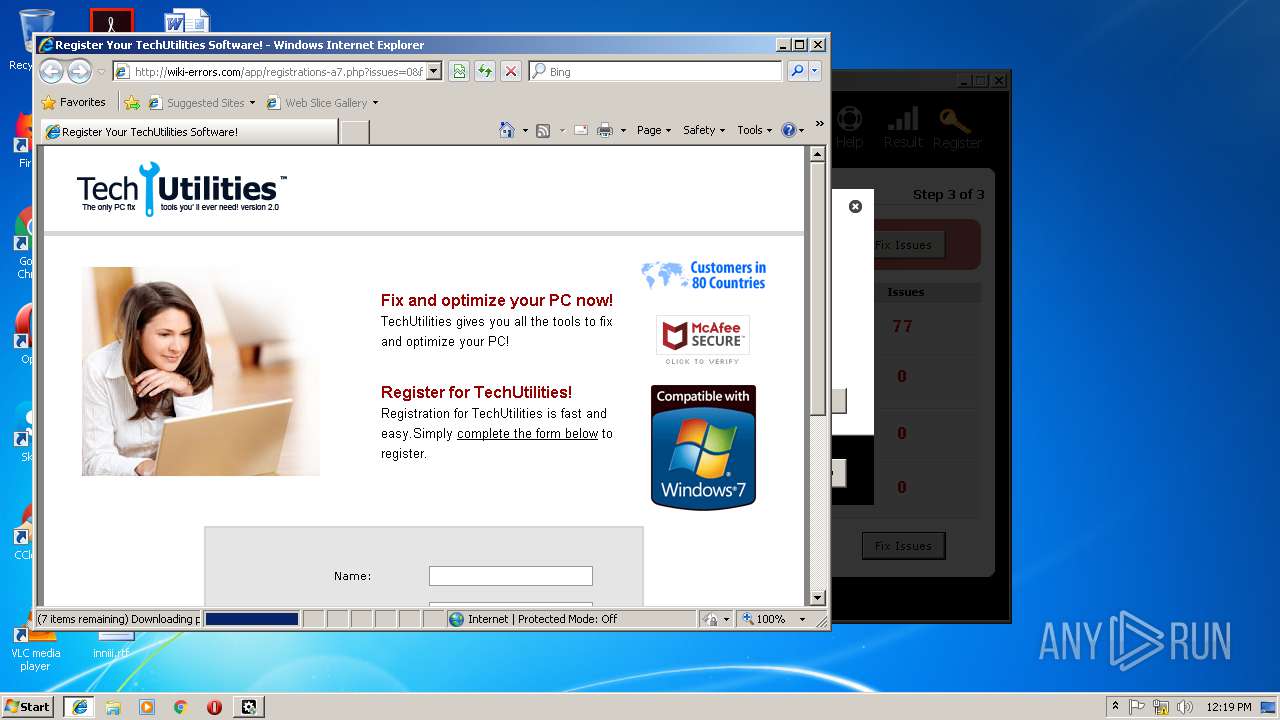
Task: Click Customers in 80 Countries badge
Action: click(x=704, y=275)
